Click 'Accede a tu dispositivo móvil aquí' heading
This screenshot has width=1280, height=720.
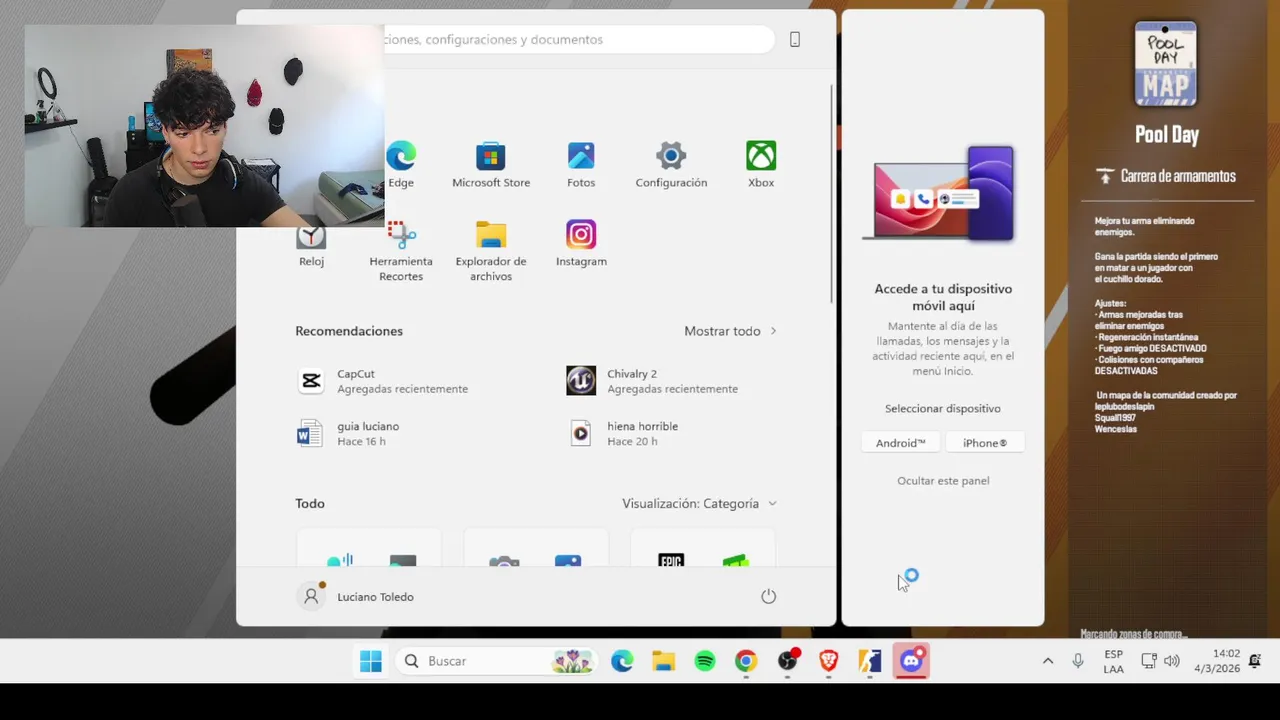click(943, 297)
